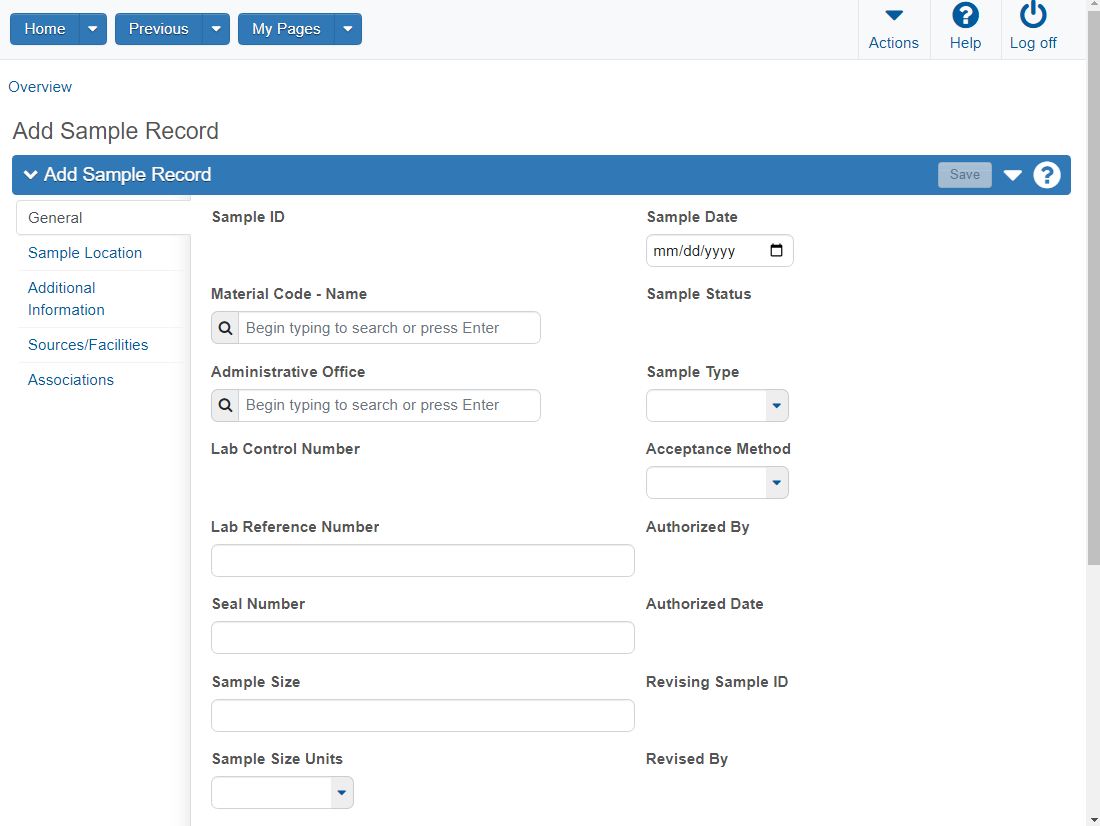Expand the My Pages dropdown arrow
1100x826 pixels.
tap(348, 29)
